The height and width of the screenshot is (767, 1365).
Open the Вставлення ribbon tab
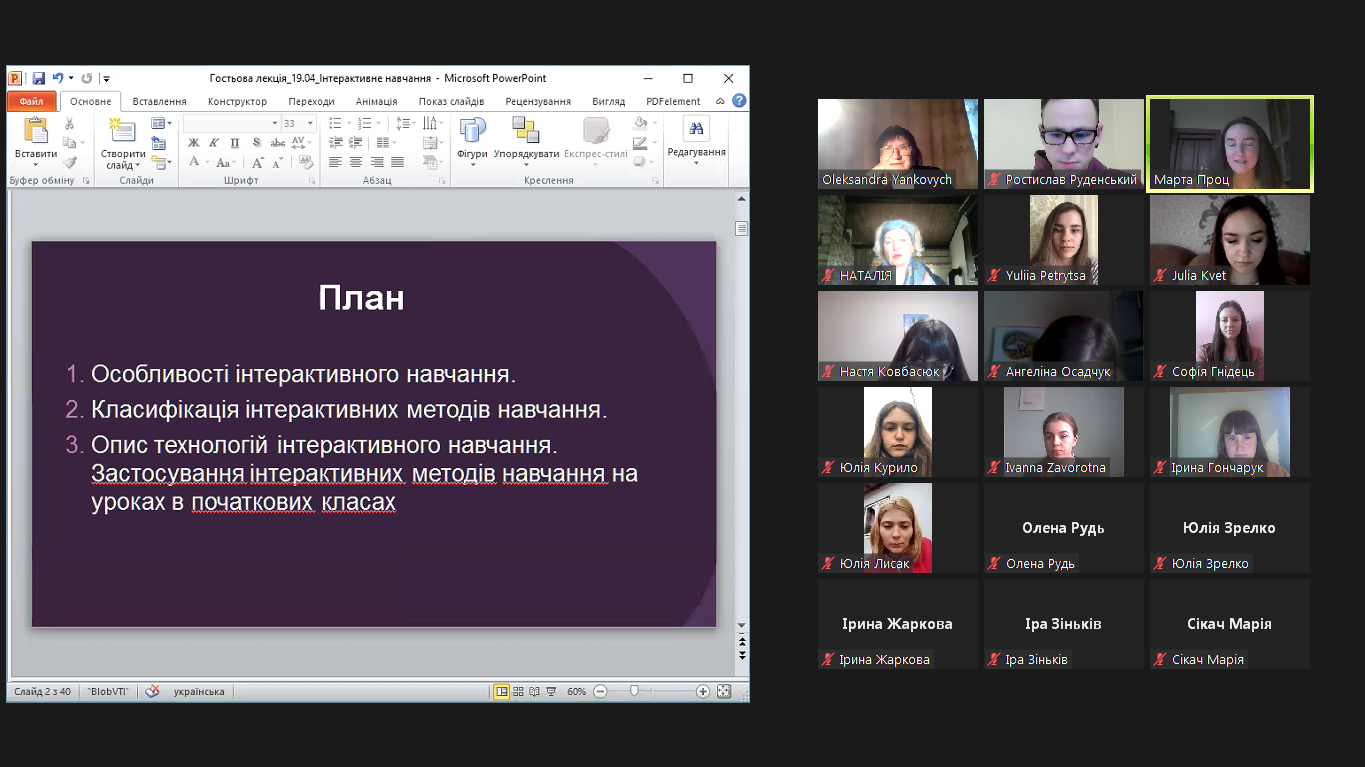coord(159,101)
